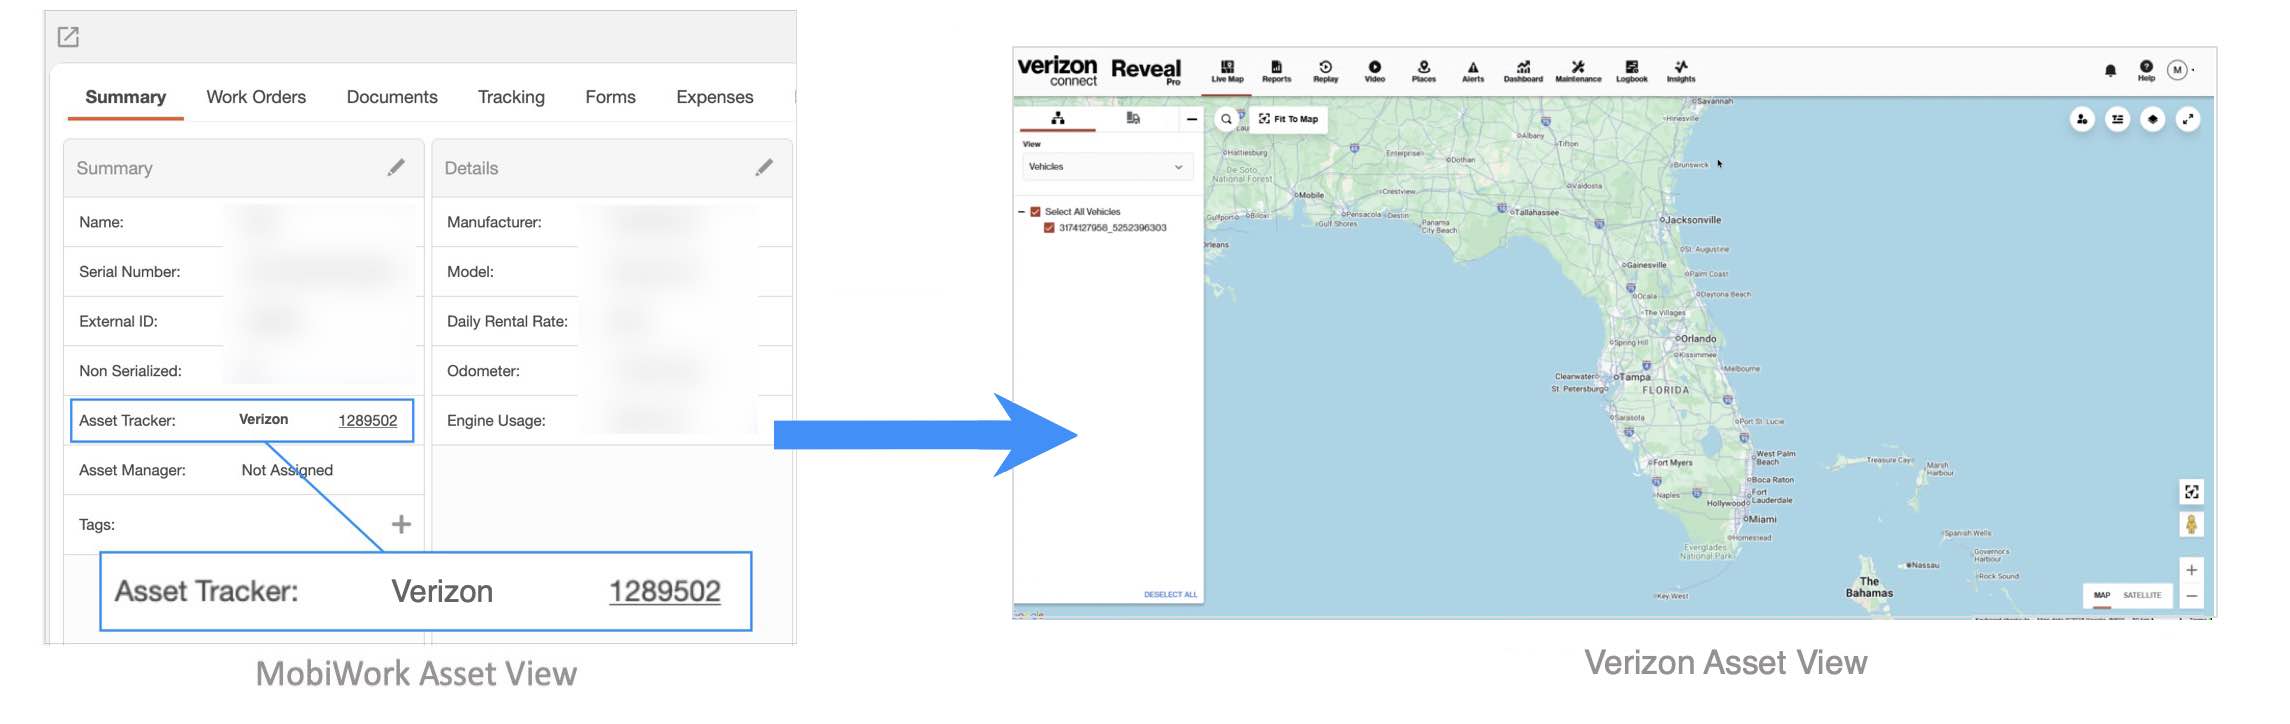Viewport: 2290px width, 724px height.
Task: Edit the Summary panel with pencil icon
Action: pos(396,168)
